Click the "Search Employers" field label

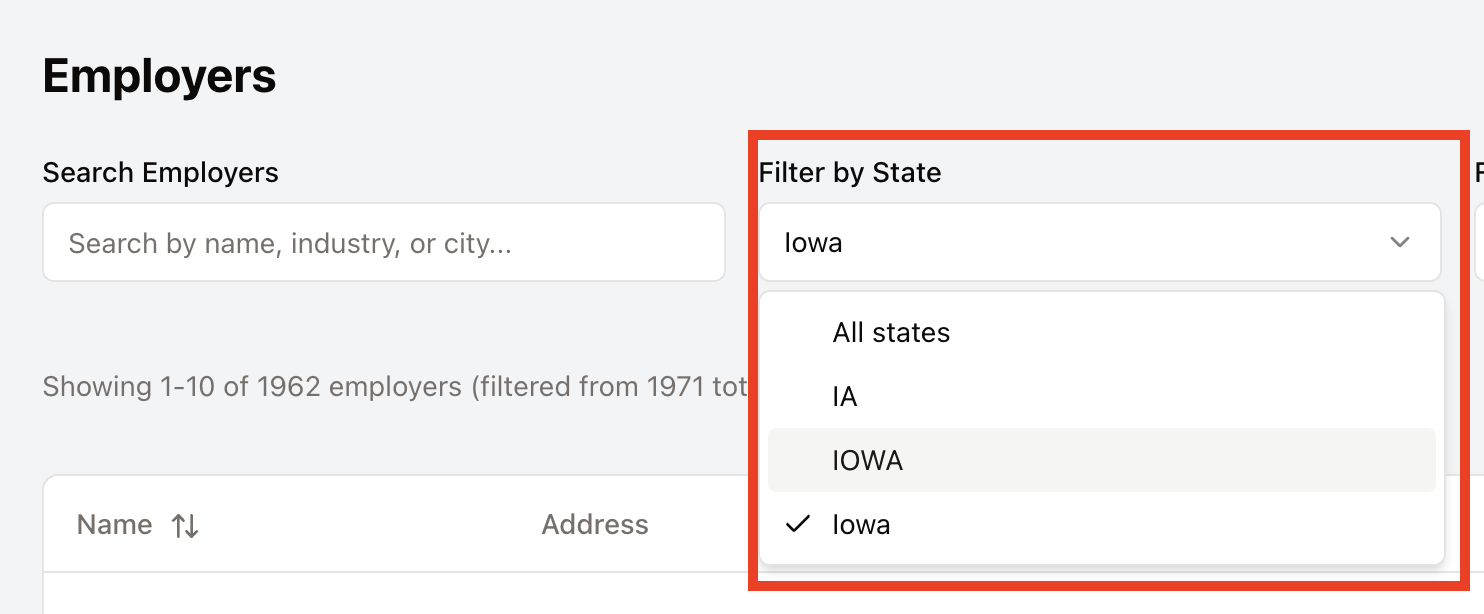point(160,173)
